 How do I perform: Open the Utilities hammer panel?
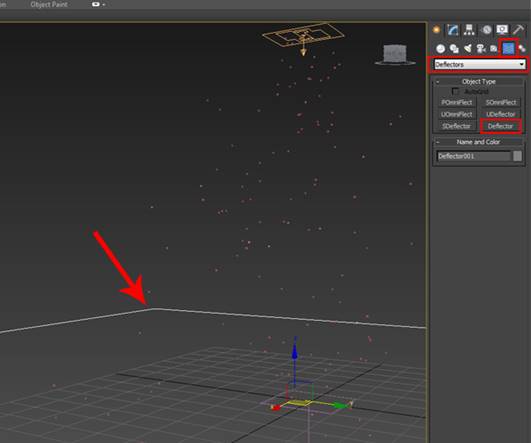518,30
